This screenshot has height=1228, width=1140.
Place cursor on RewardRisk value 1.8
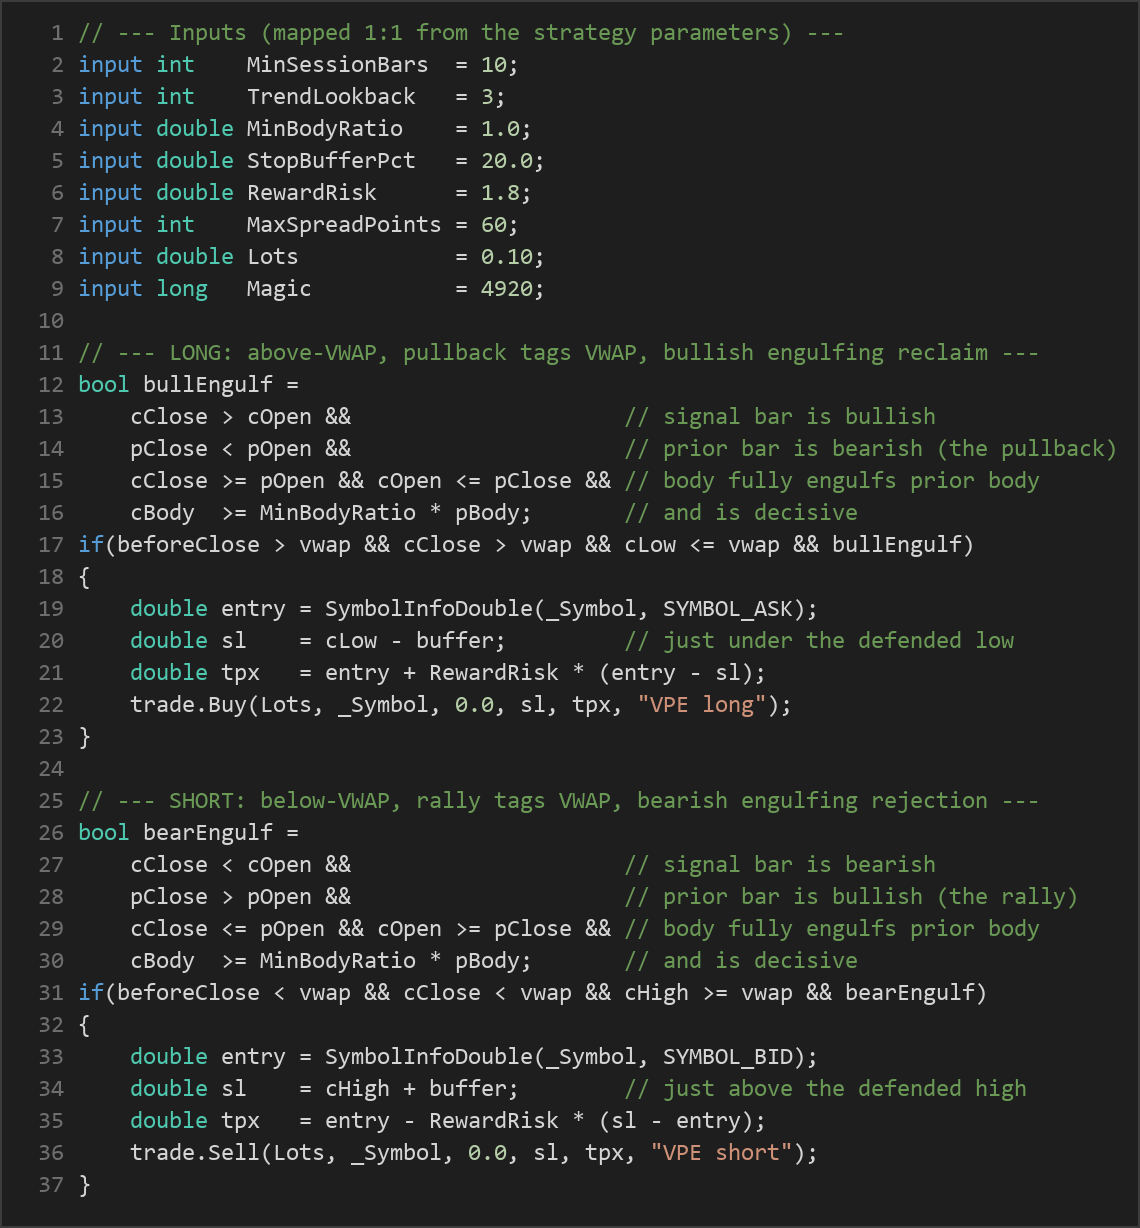pyautogui.click(x=500, y=193)
